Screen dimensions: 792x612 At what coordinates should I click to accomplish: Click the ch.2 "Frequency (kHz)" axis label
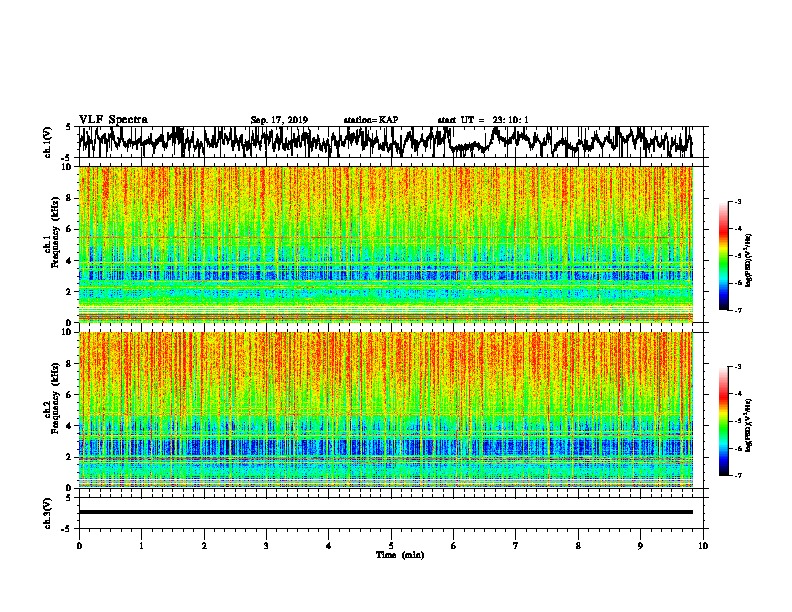(x=55, y=398)
